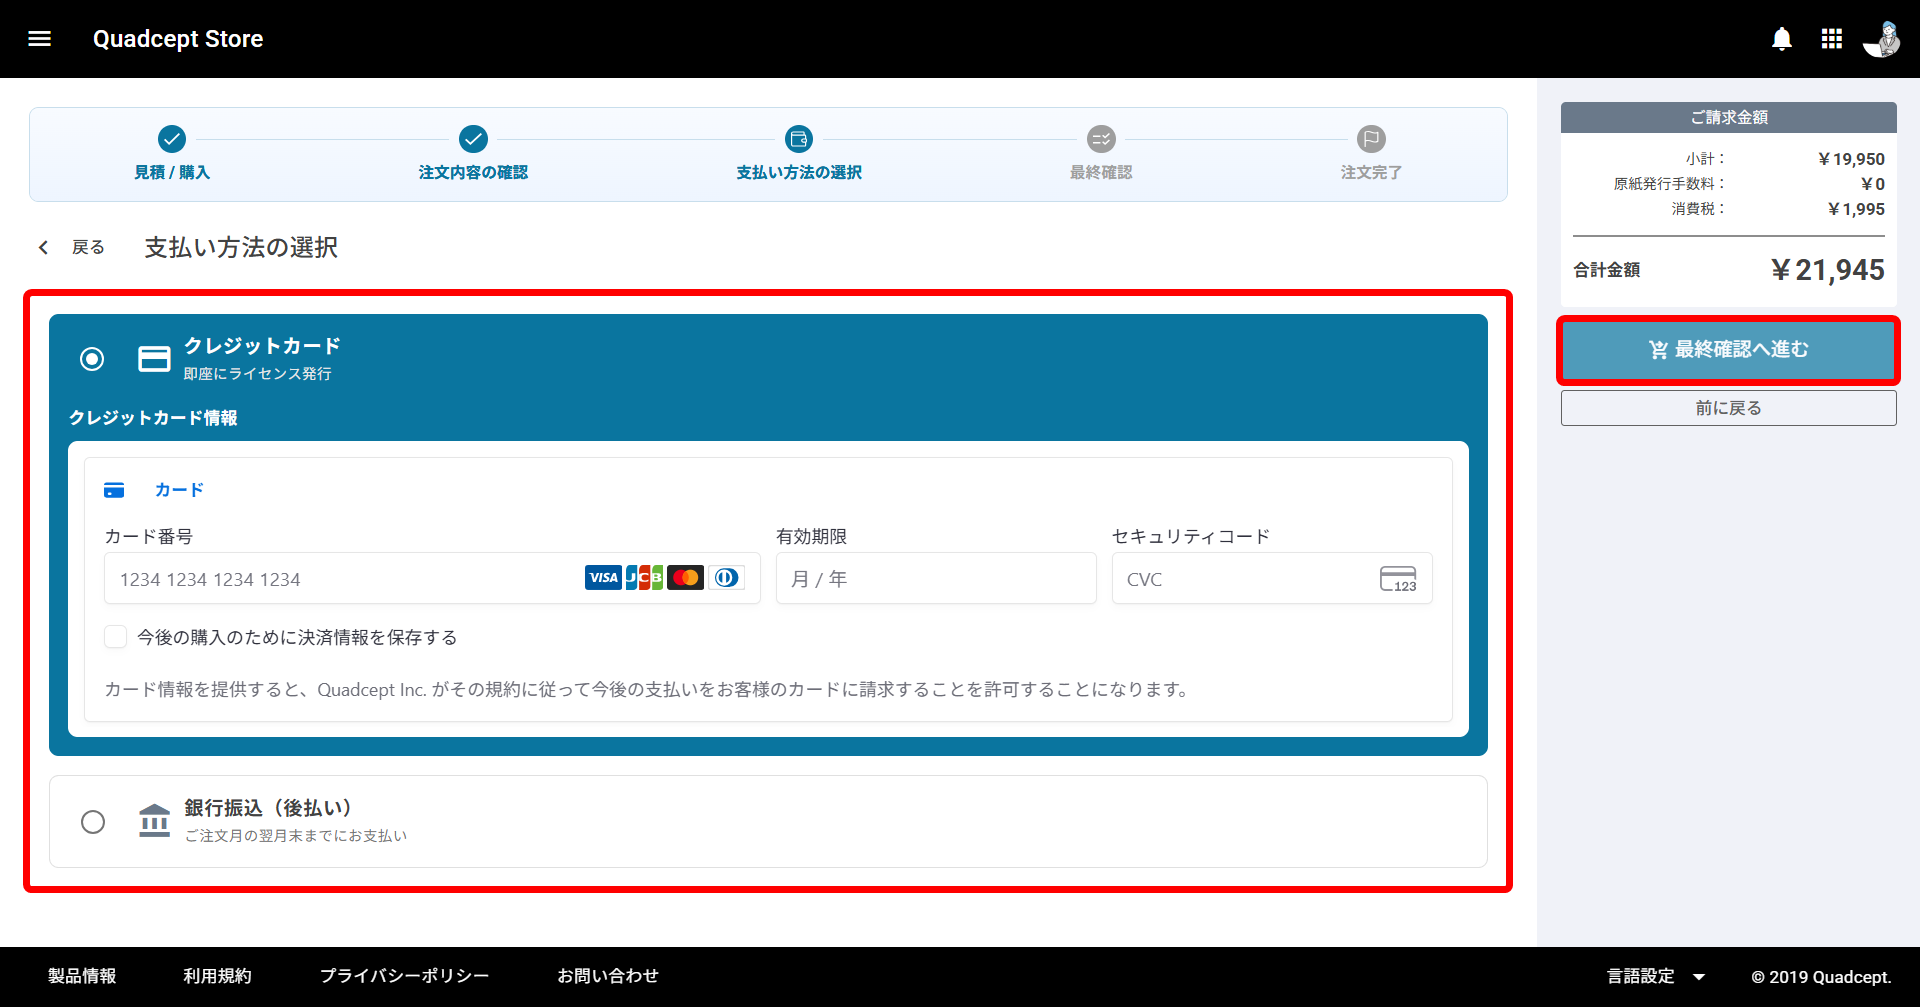Go to the 見積 / 購入 step label
The image size is (1920, 1007).
tap(172, 172)
